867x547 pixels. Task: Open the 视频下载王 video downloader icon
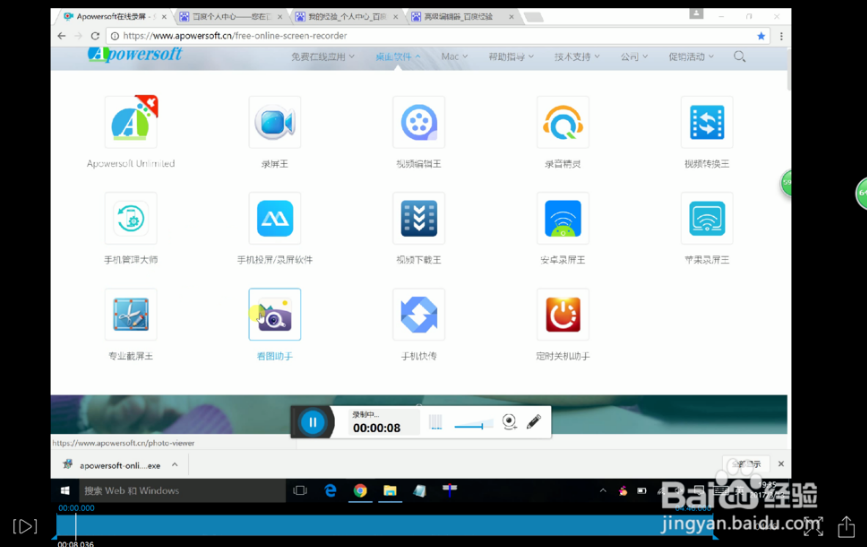pos(419,218)
